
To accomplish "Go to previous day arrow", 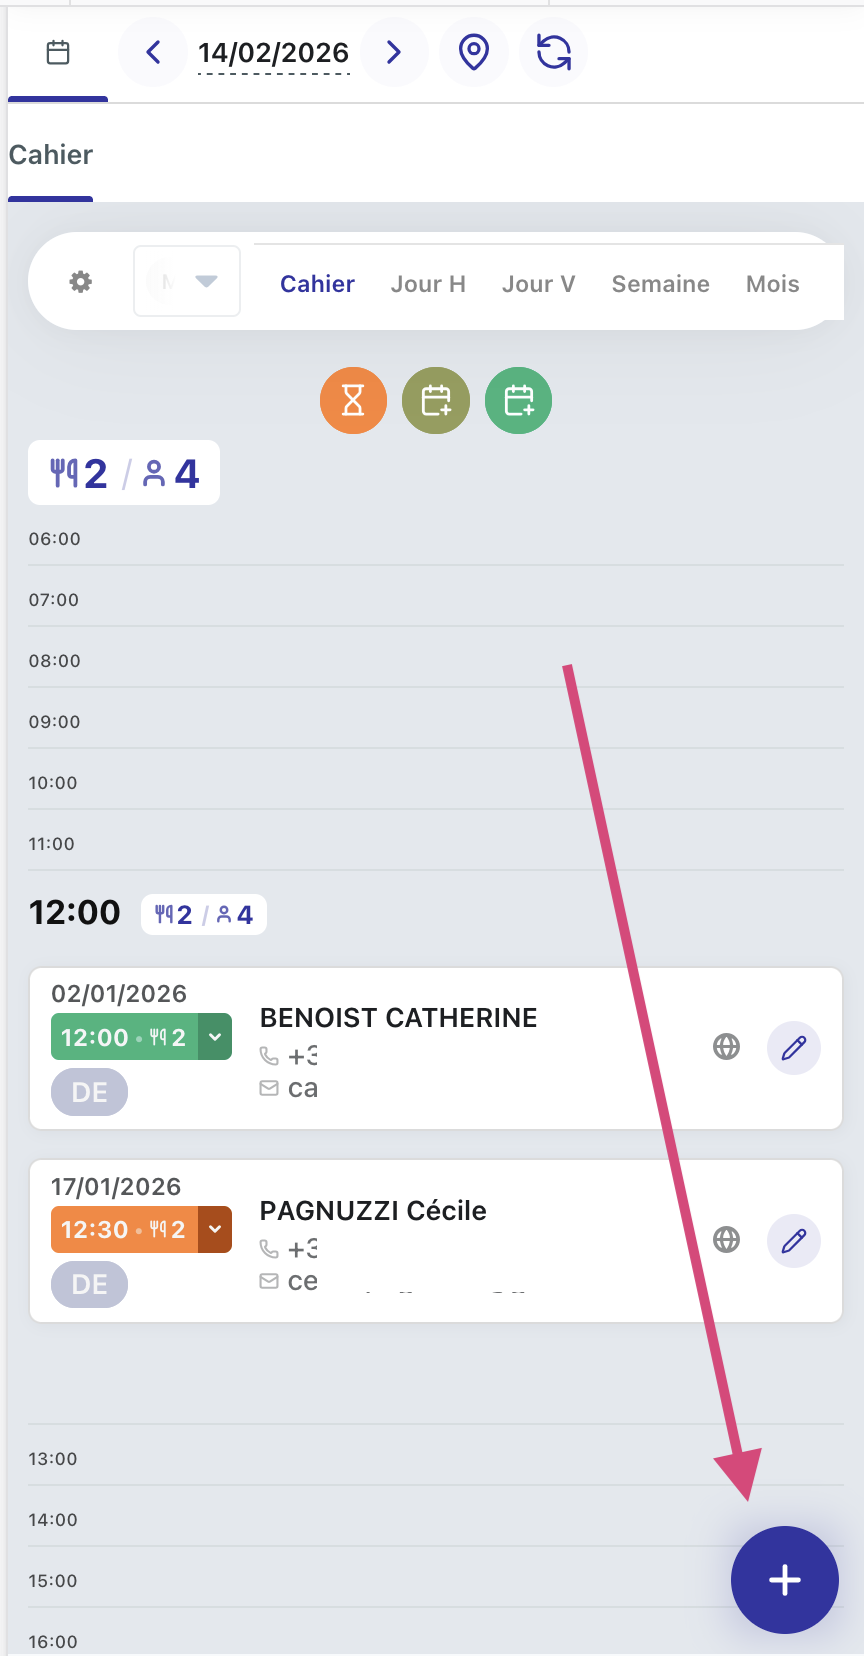I will 153,52.
